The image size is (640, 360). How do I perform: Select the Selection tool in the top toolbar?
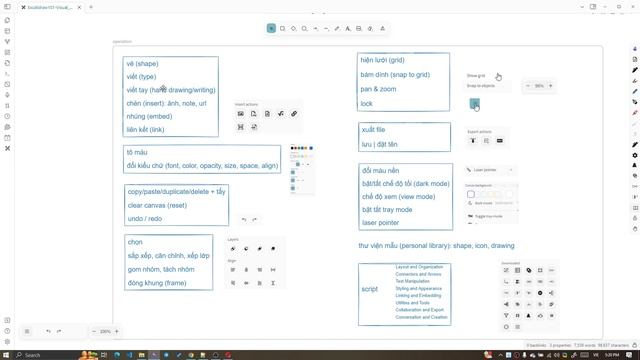[271, 28]
